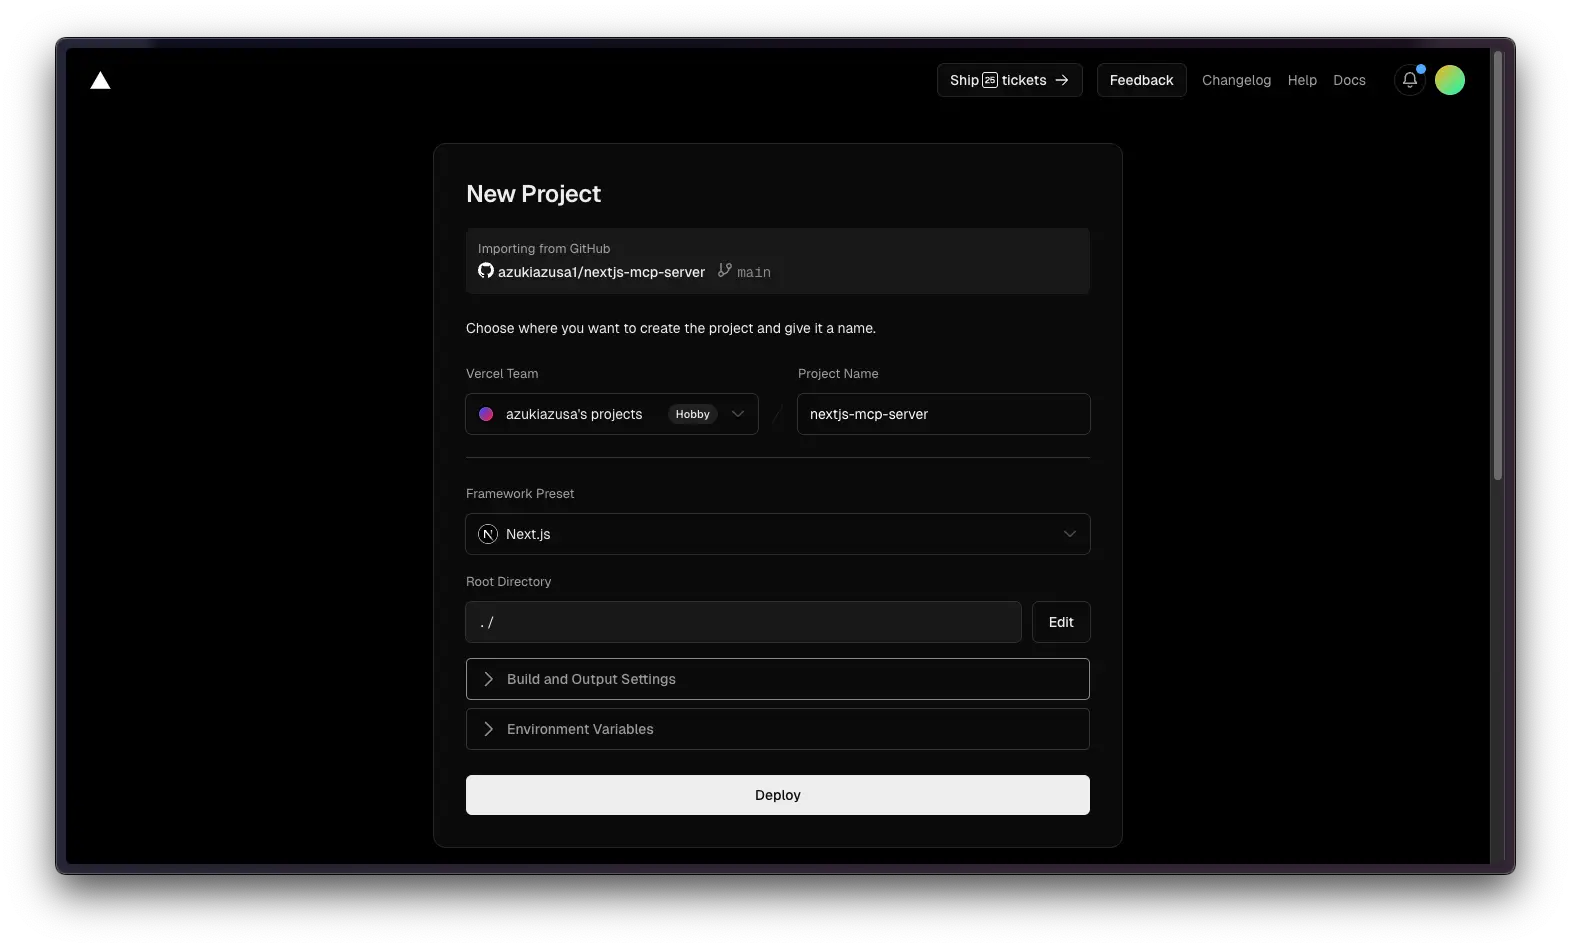The width and height of the screenshot is (1571, 948).
Task: Open the Vercel triangle logo home
Action: [100, 80]
